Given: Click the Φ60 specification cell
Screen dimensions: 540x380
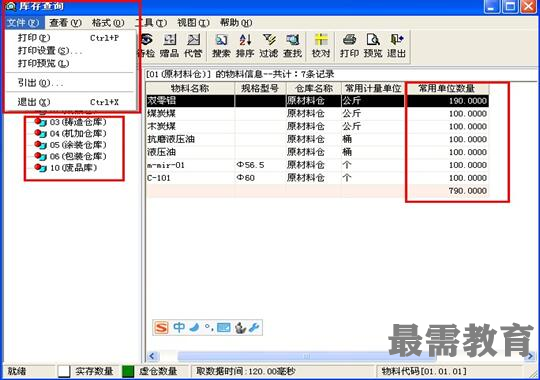Looking at the screenshot, I should [x=260, y=178].
